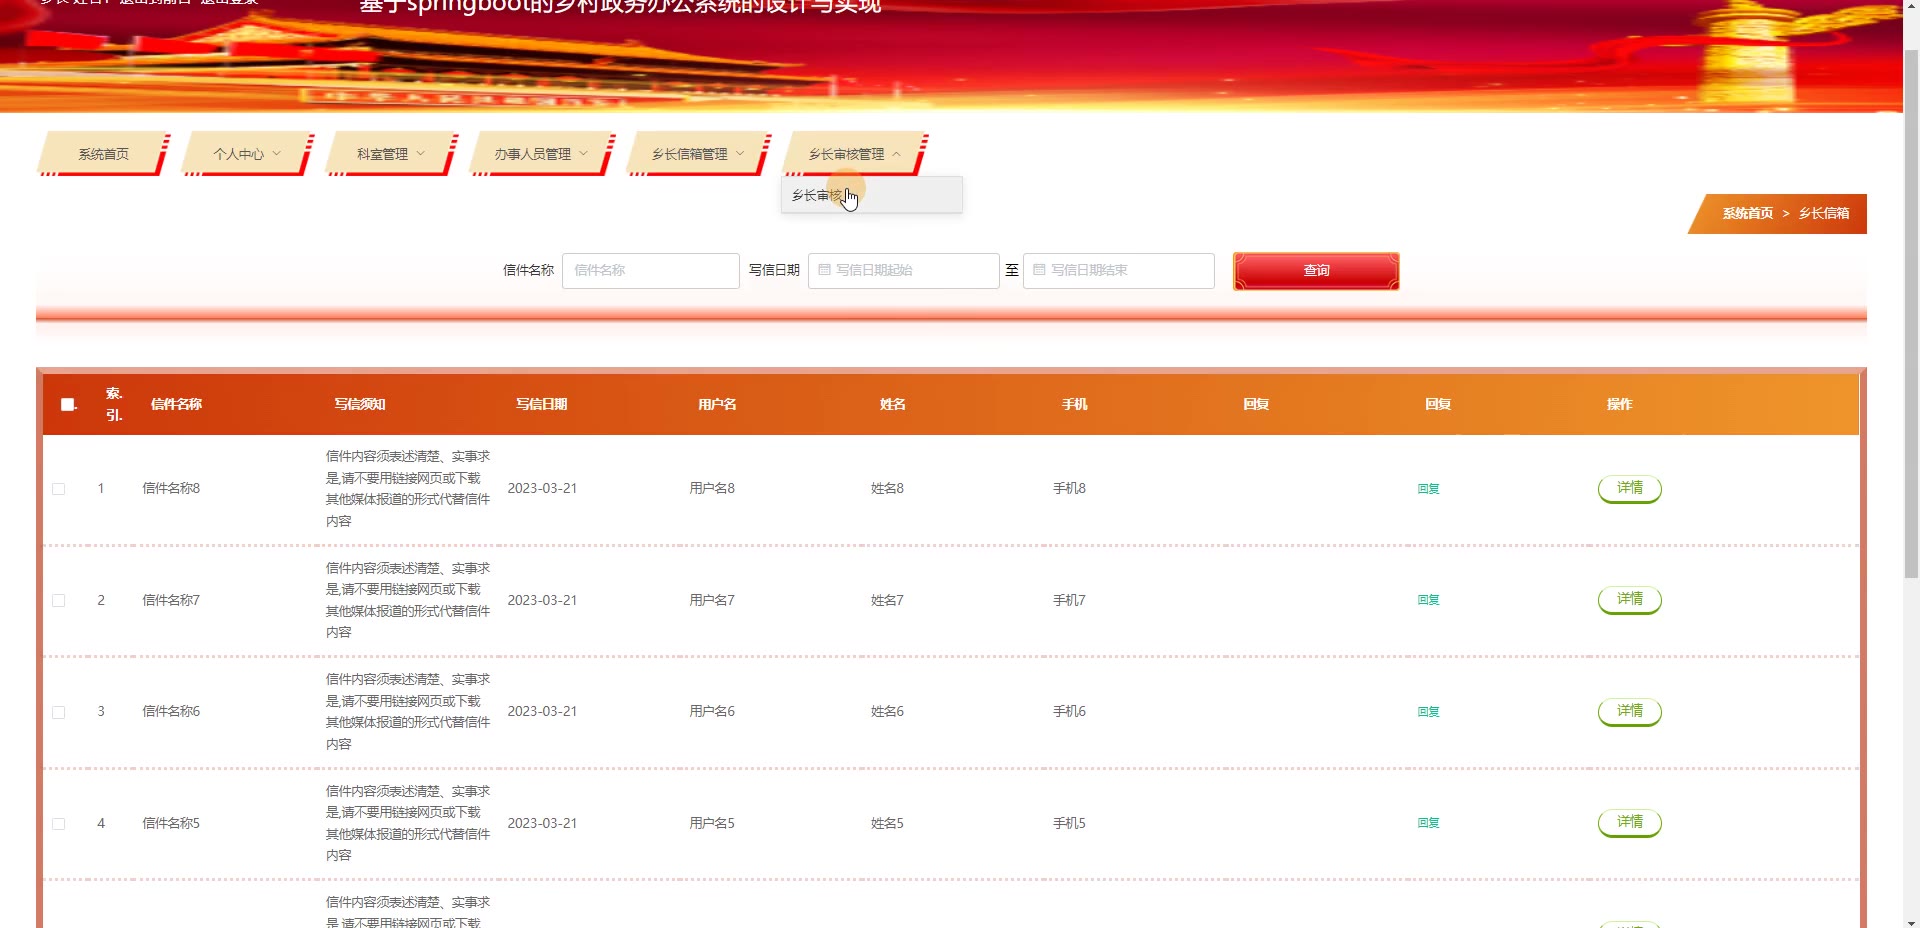Screen dimensions: 1920x928
Task: Click the 用户名5 cell
Action: tap(712, 823)
